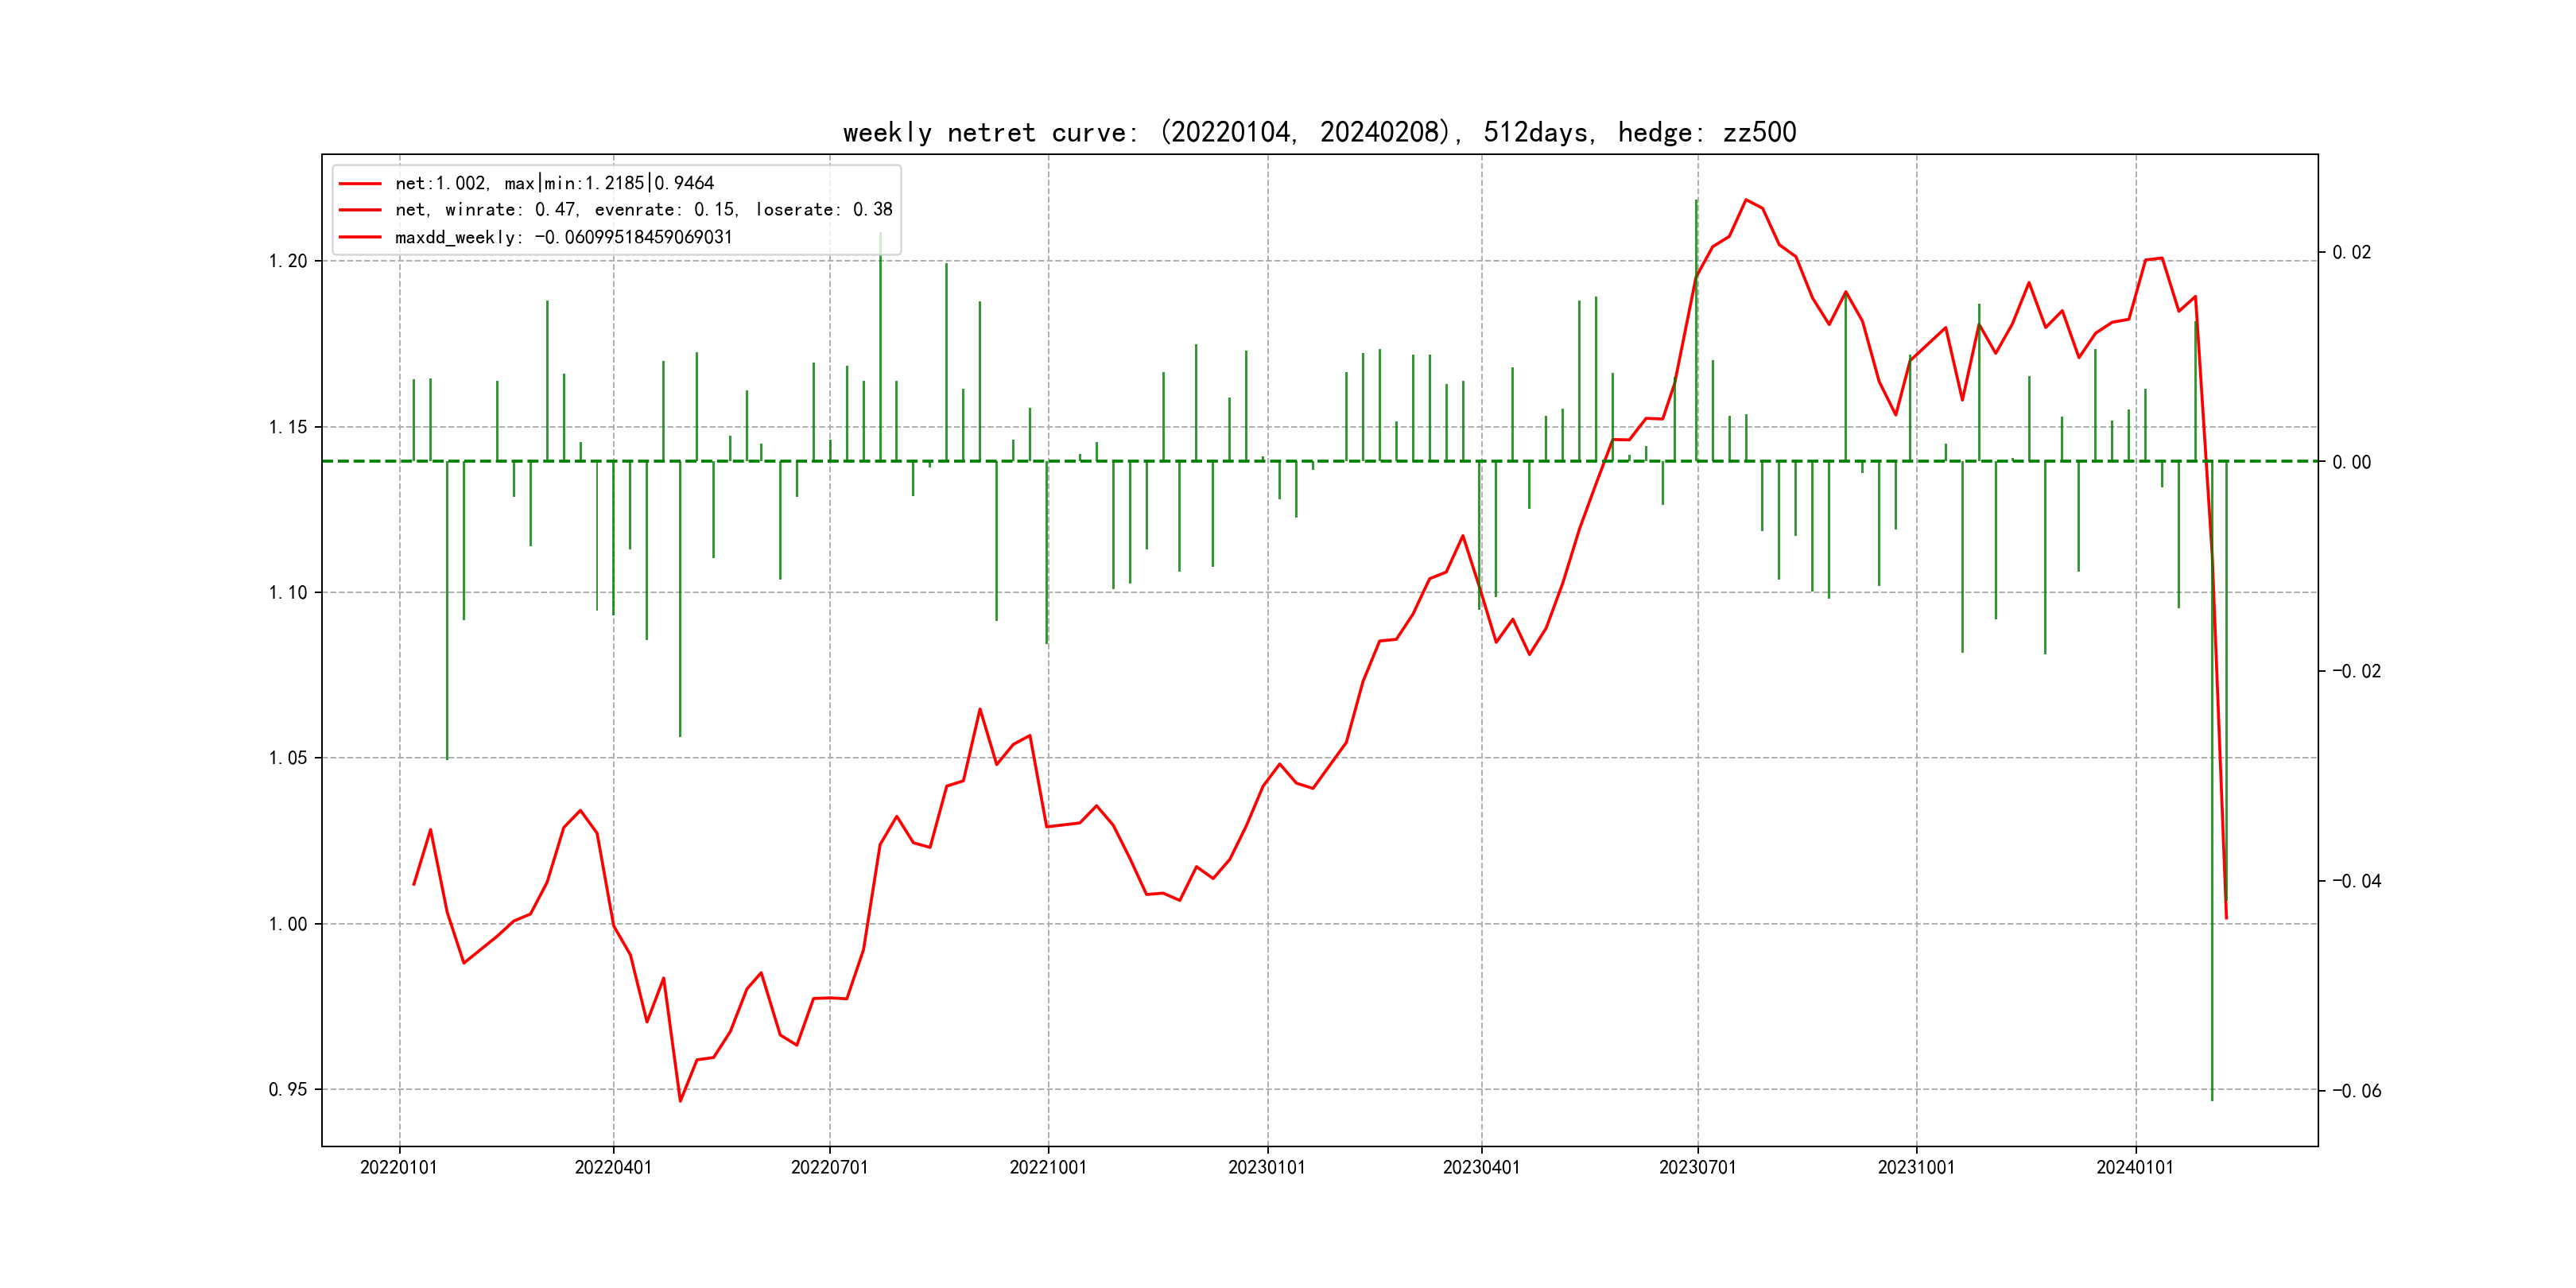Click the chart title text
Screen dimensions: 2576x1288
(x=1319, y=132)
